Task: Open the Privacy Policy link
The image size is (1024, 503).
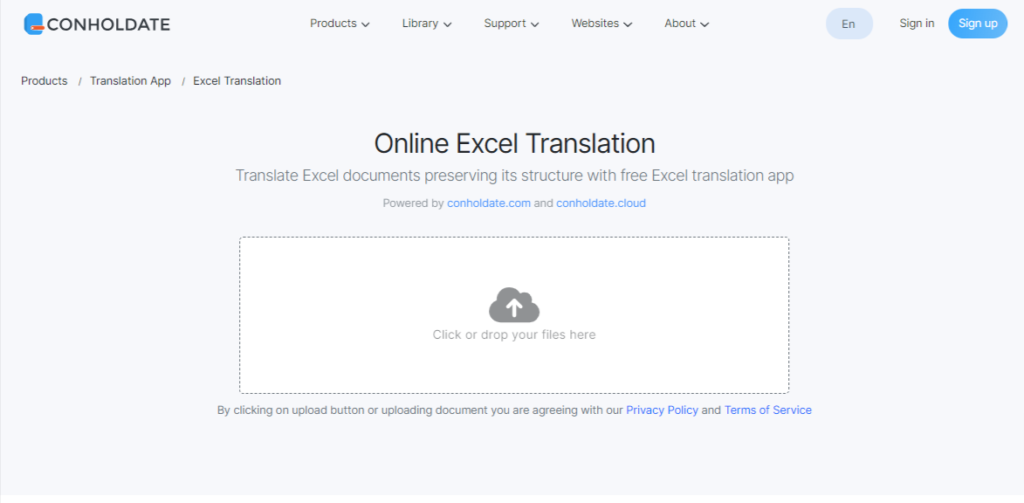Action: click(x=662, y=410)
